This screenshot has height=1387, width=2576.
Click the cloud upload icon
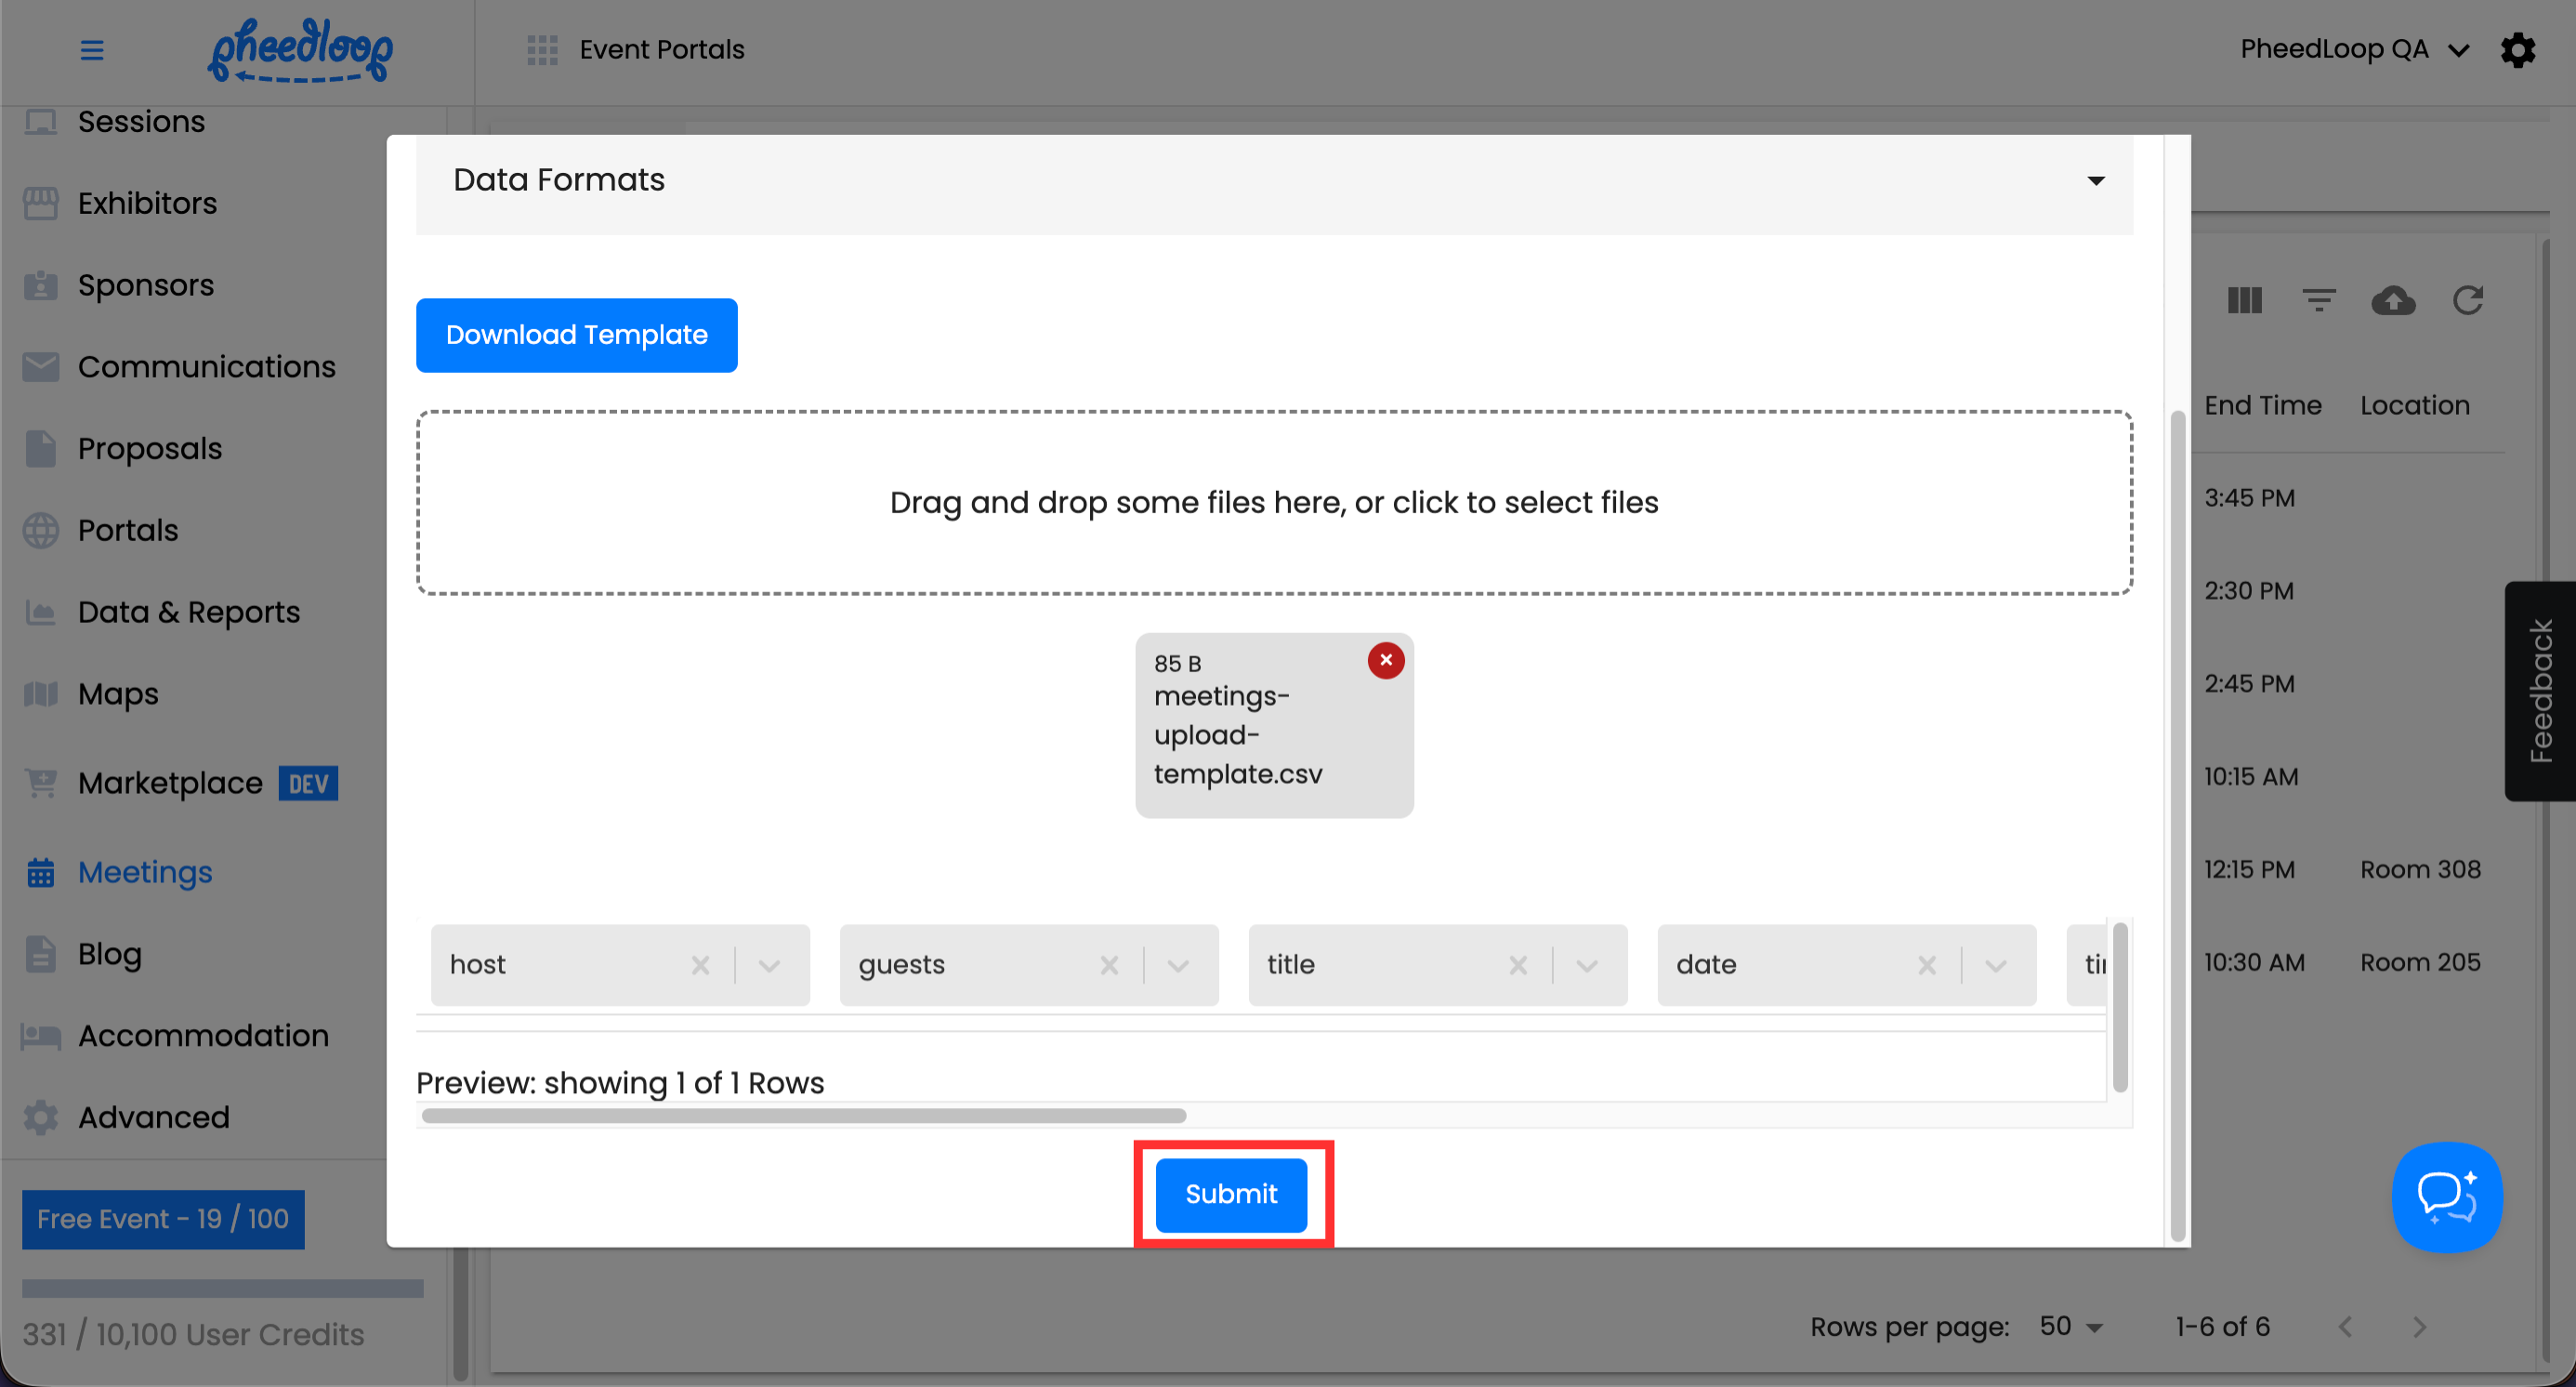click(x=2393, y=301)
